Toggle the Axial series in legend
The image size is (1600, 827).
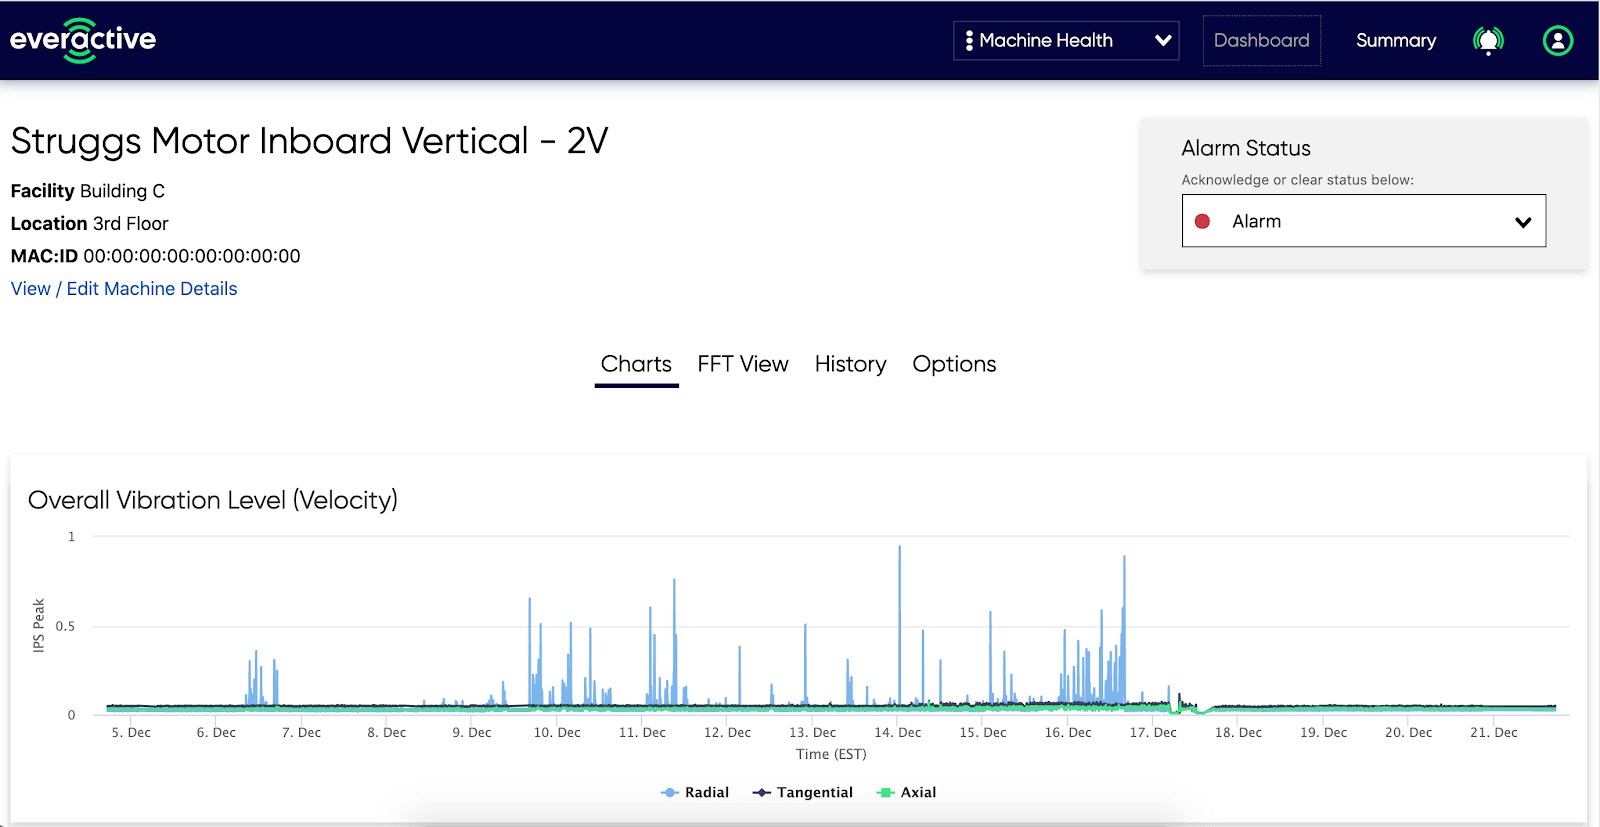click(x=906, y=792)
